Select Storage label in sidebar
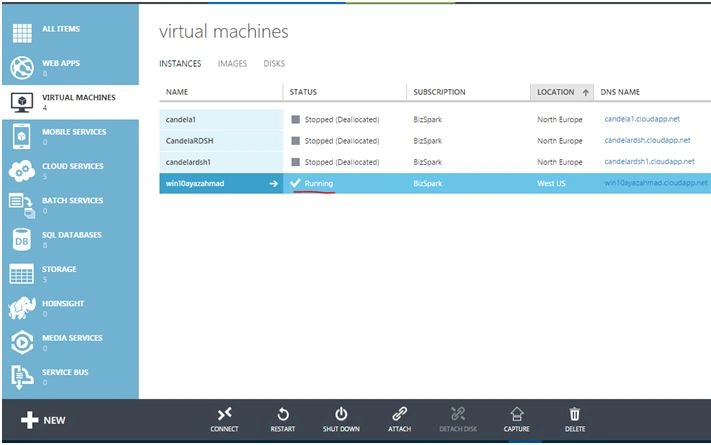Image resolution: width=711 pixels, height=445 pixels. [x=59, y=269]
